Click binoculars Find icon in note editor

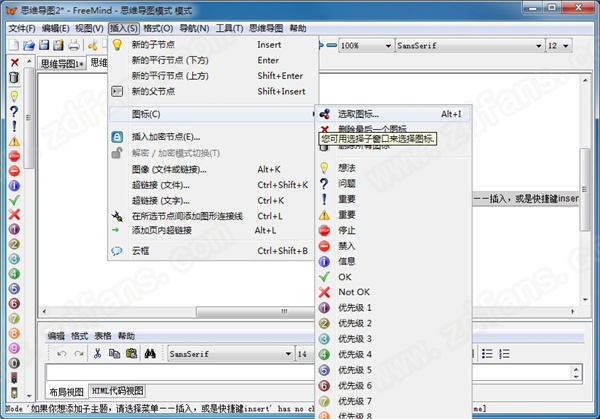(150, 354)
